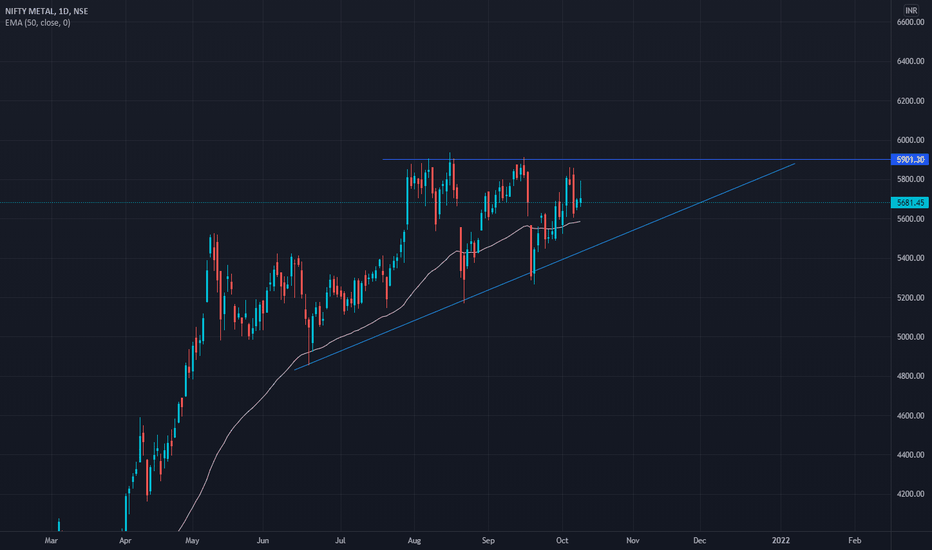Click the 6200.00 price axis label
Viewport: 932px width, 550px height.
coord(910,101)
